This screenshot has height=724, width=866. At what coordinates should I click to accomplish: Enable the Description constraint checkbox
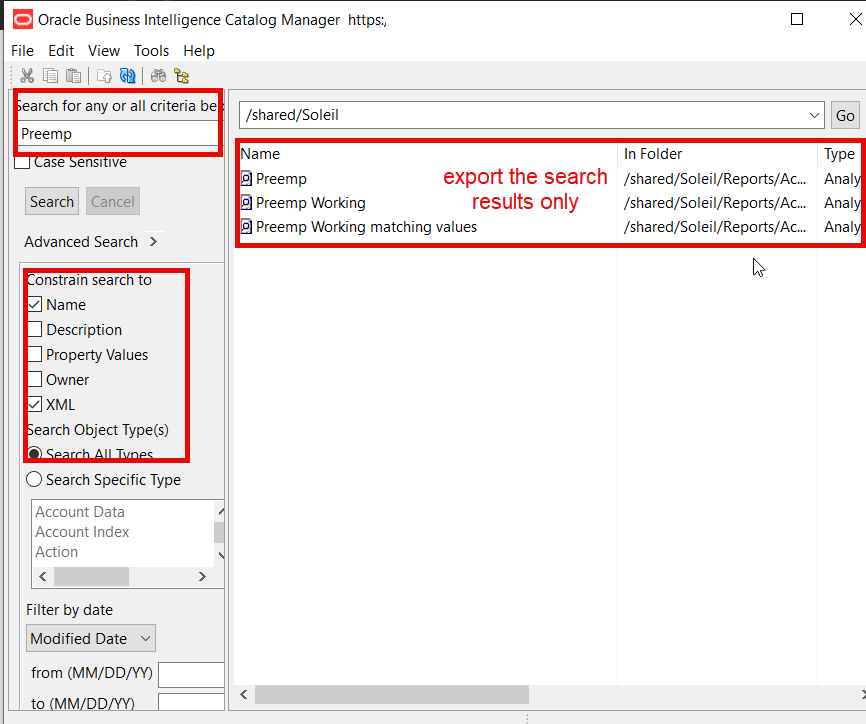pyautogui.click(x=35, y=329)
